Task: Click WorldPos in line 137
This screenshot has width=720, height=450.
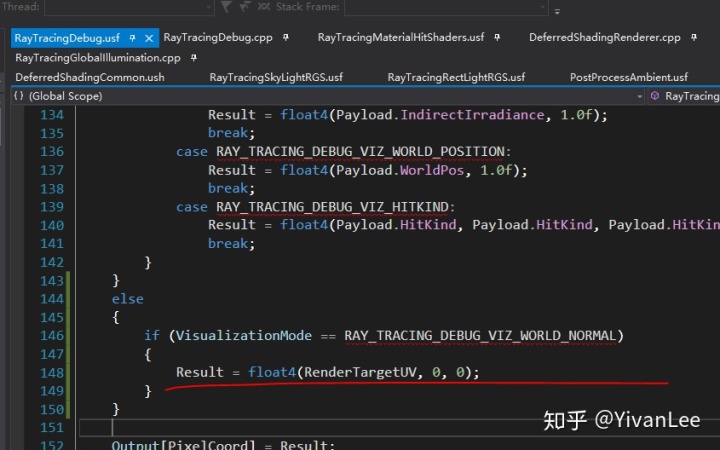Action: coord(432,170)
